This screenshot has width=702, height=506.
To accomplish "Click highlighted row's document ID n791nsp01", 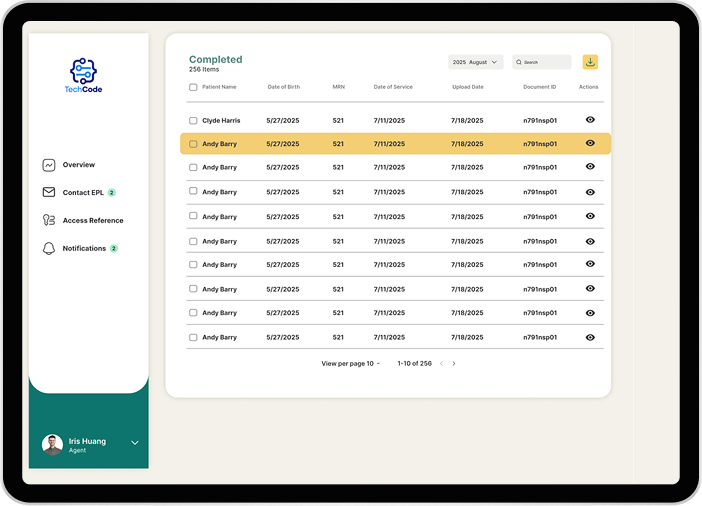I will (x=540, y=144).
